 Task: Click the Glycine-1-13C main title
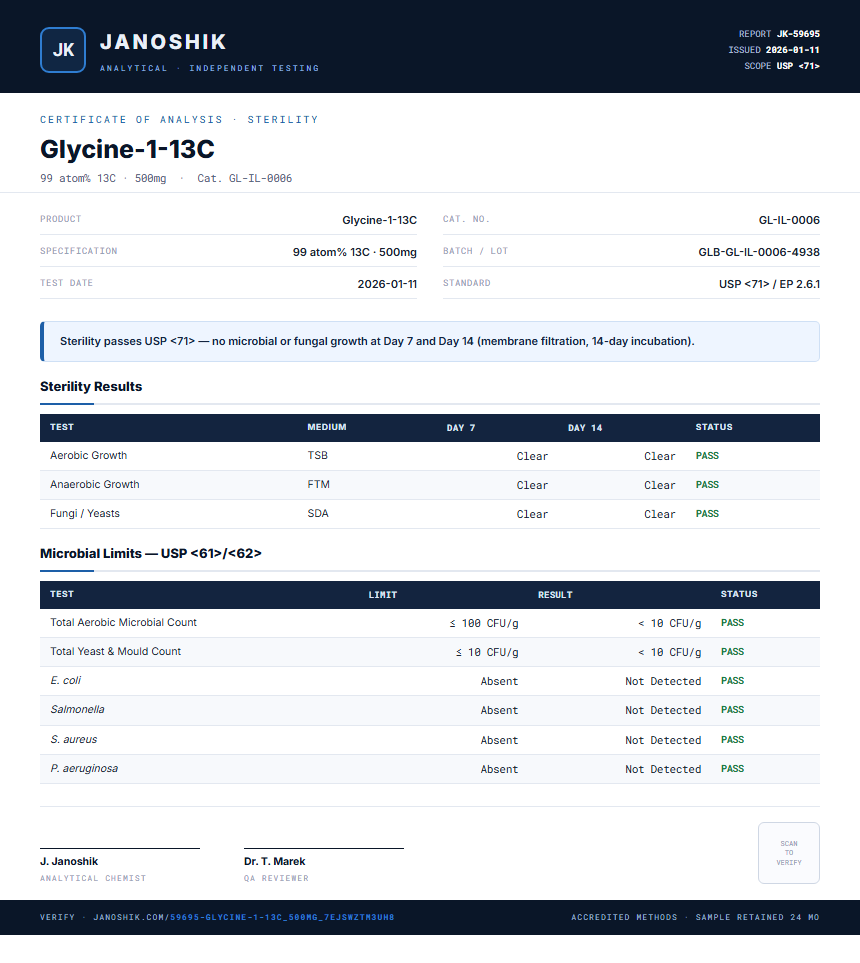pos(127,149)
